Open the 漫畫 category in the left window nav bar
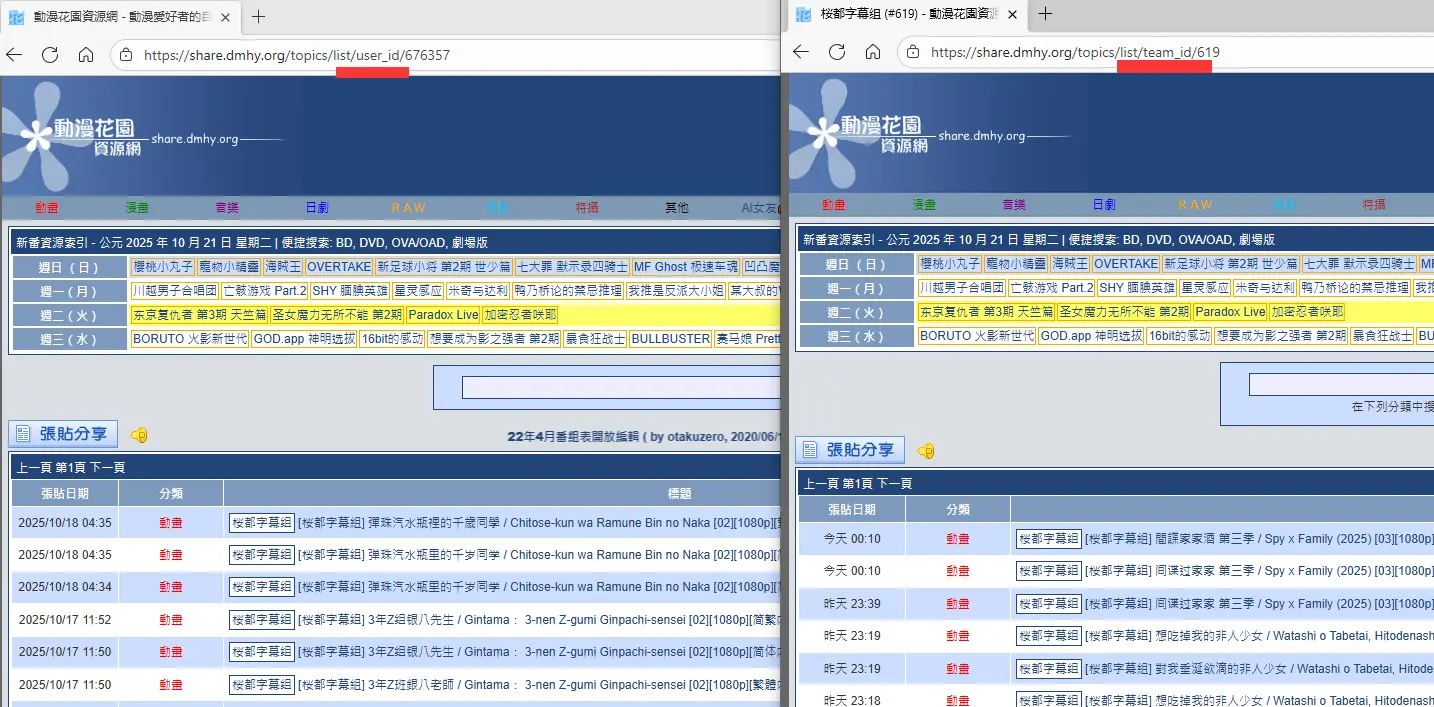This screenshot has height=707, width=1434. (x=137, y=208)
